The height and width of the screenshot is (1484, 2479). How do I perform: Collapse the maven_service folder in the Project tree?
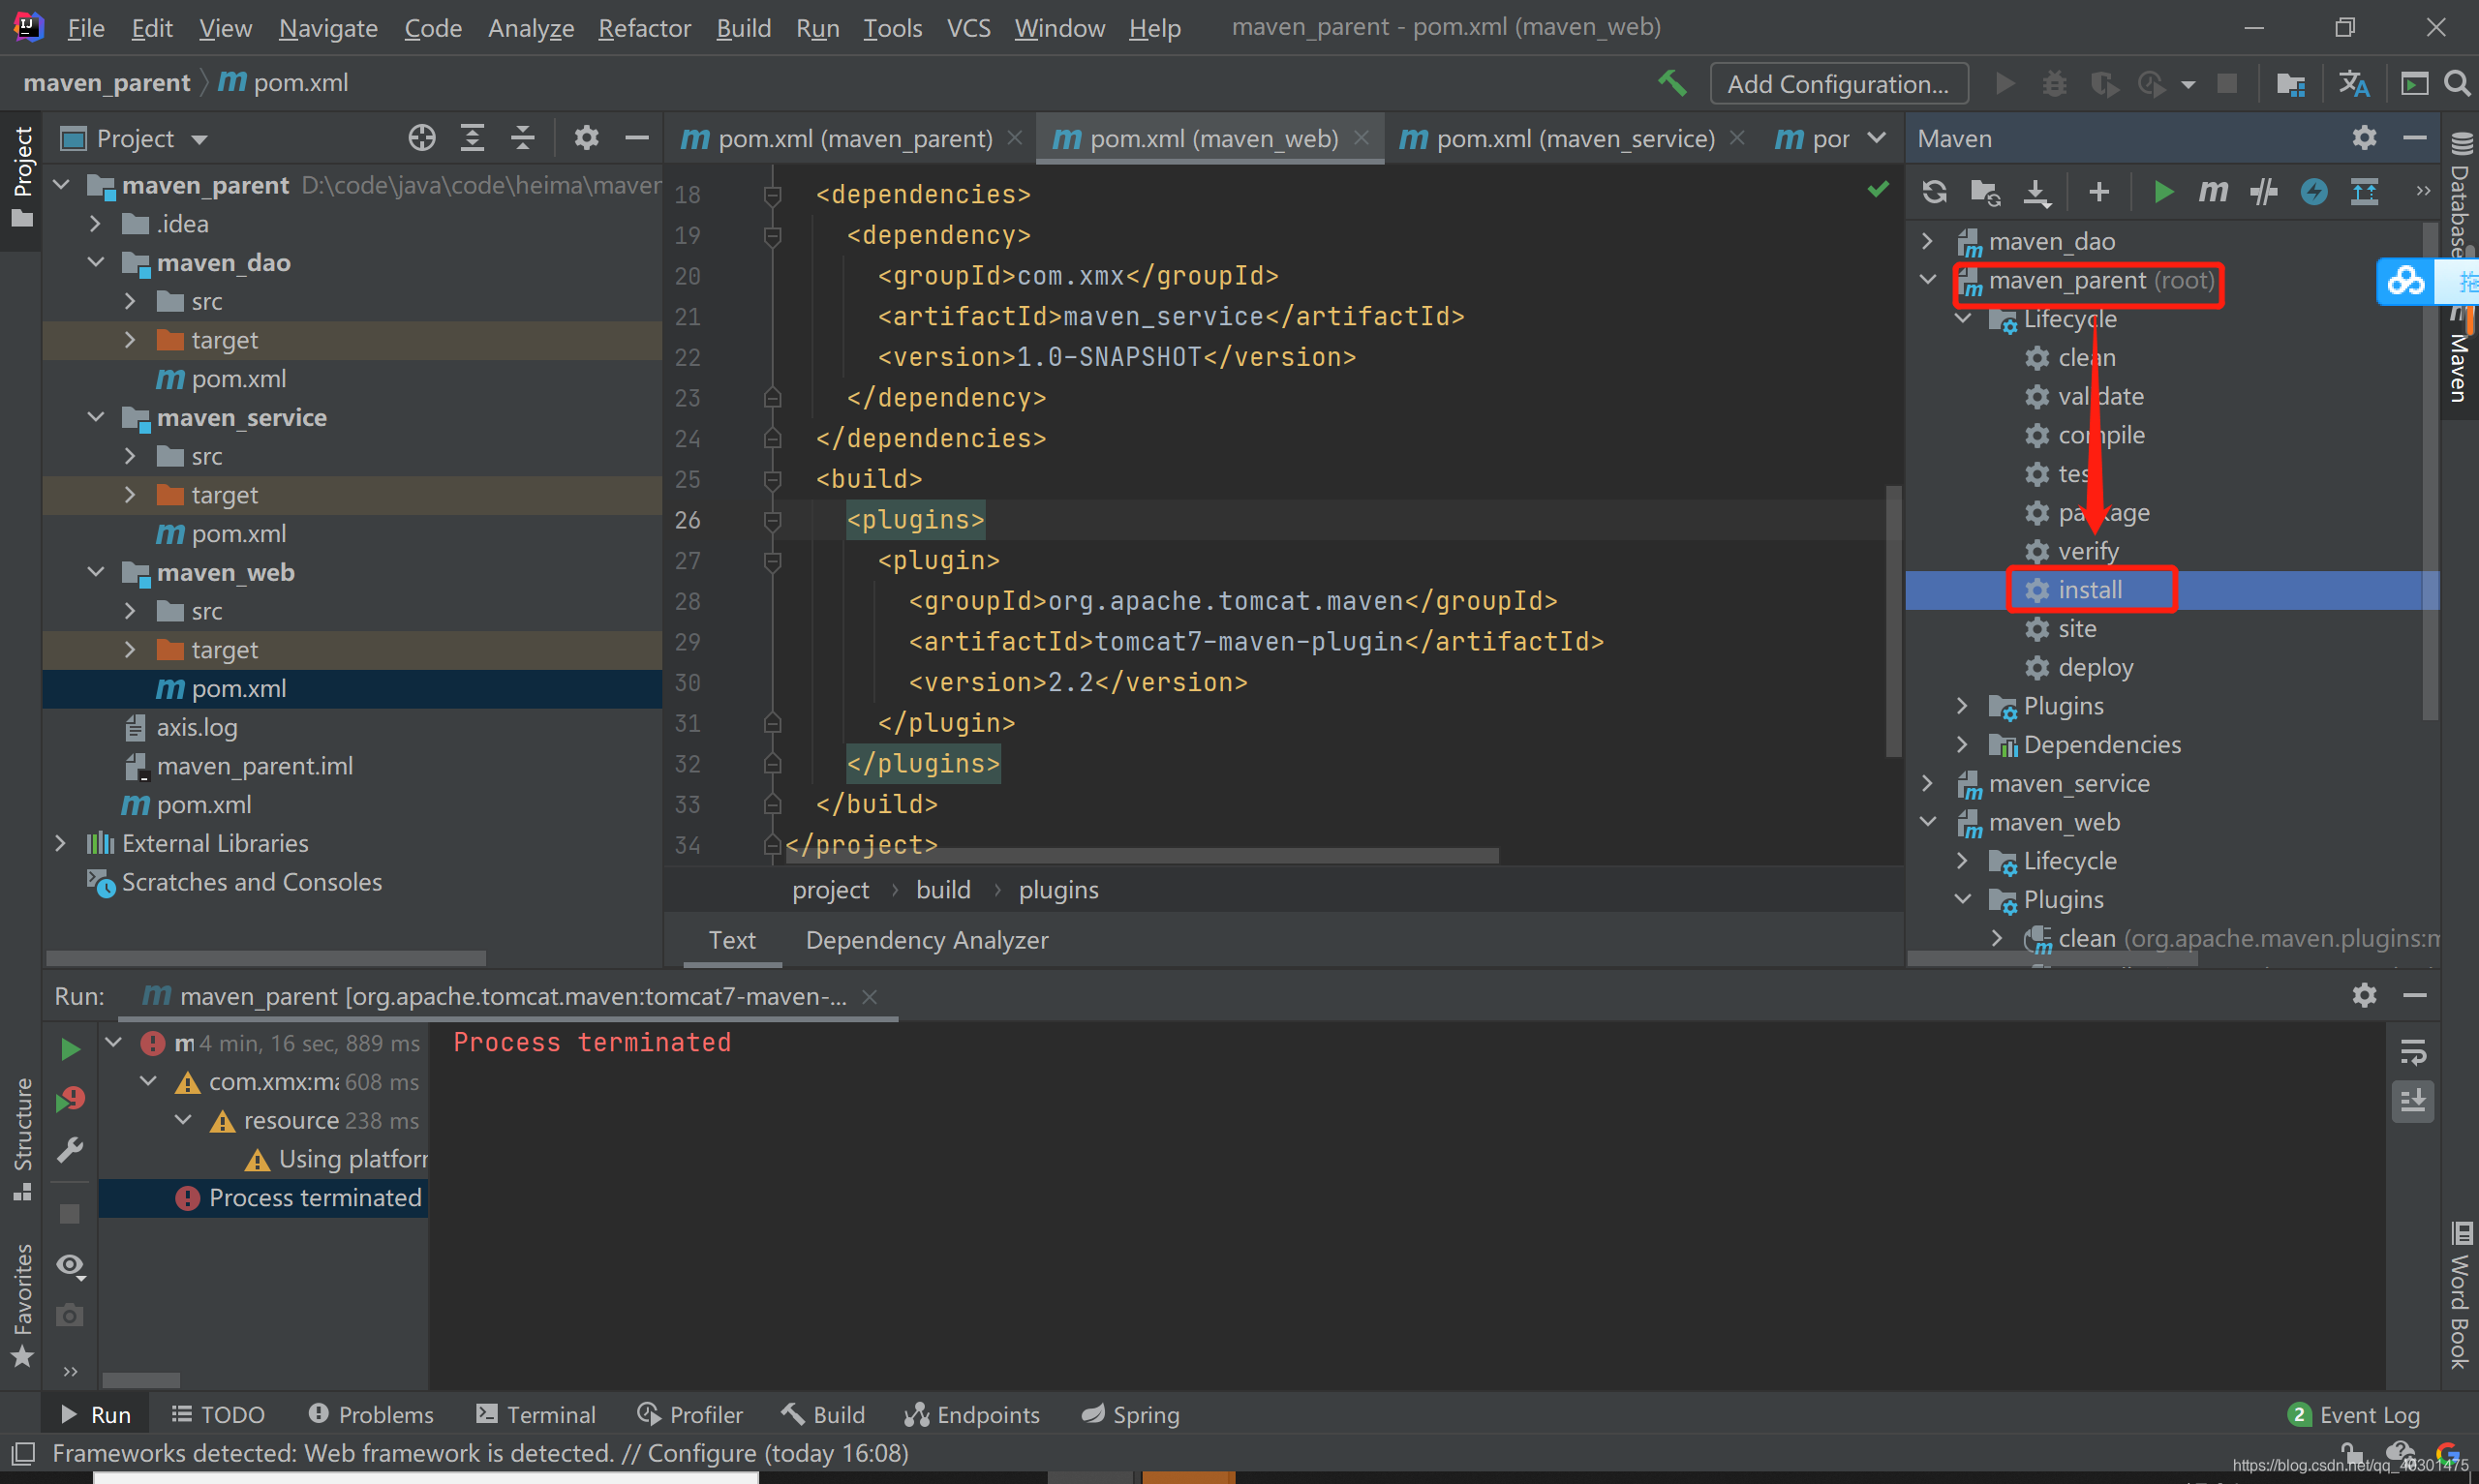[96, 417]
